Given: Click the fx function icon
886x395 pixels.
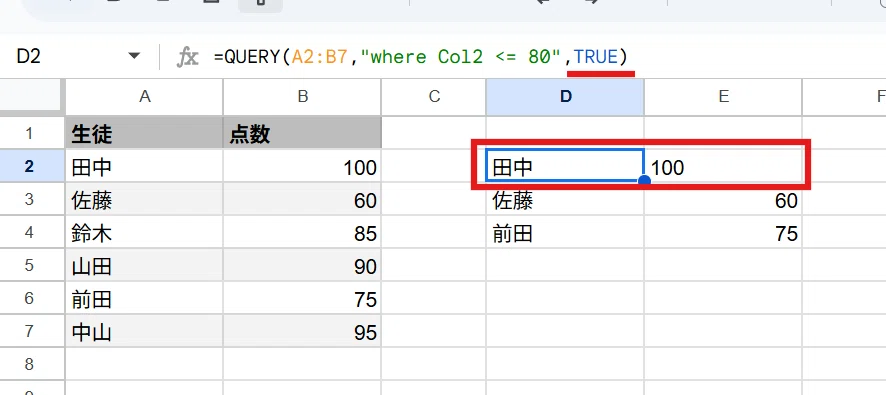Looking at the screenshot, I should tap(188, 57).
